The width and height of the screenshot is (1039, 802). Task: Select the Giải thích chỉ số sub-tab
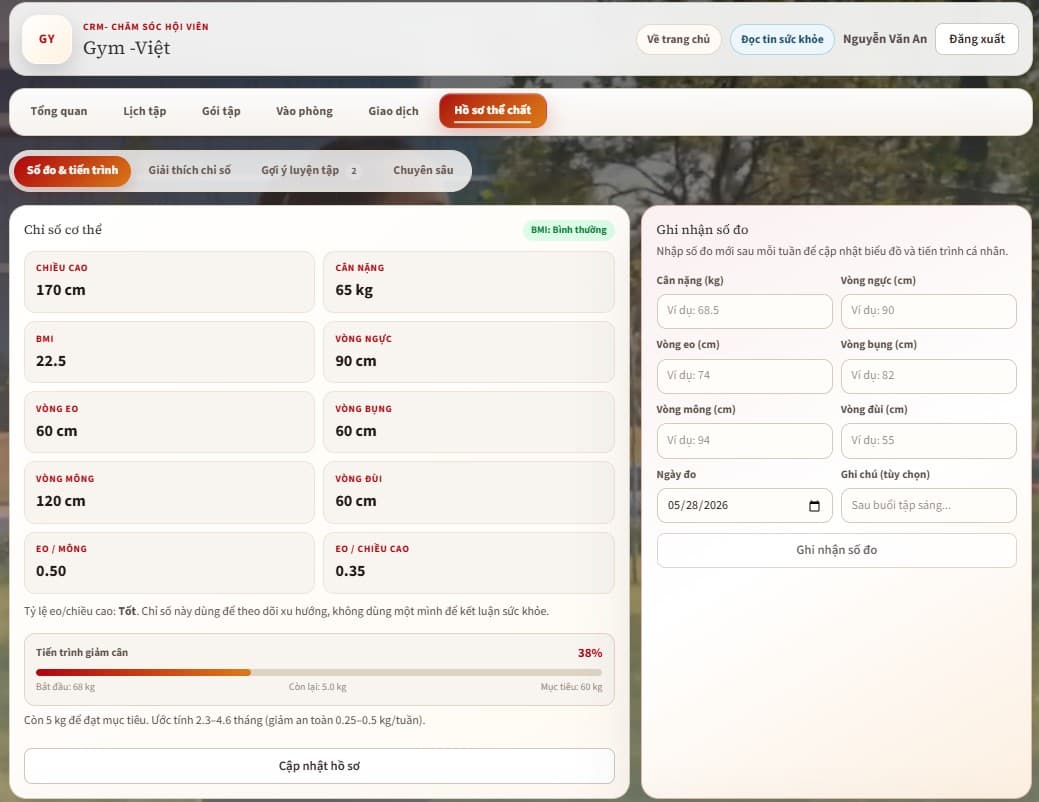point(190,170)
